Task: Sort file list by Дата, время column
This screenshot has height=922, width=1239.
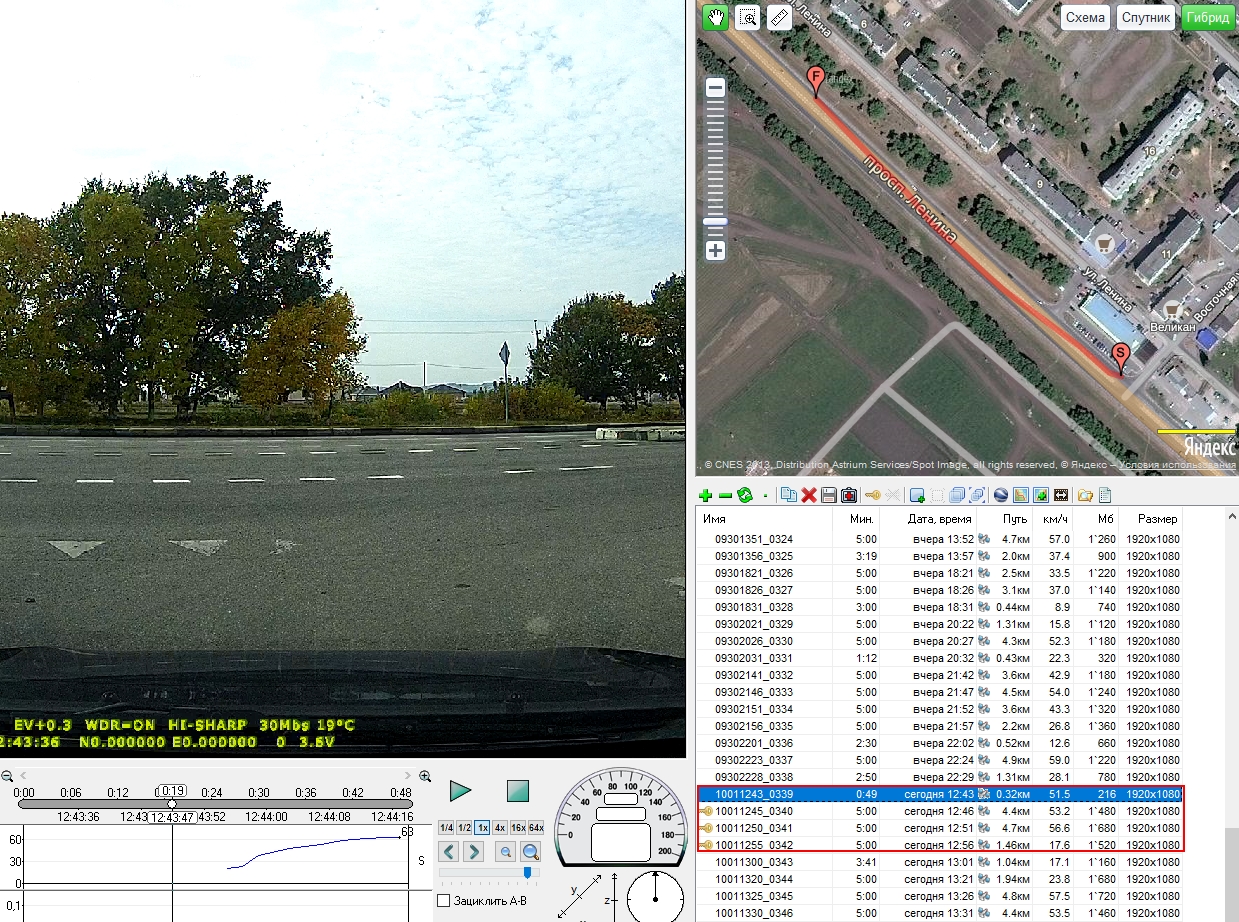Action: pyautogui.click(x=940, y=519)
